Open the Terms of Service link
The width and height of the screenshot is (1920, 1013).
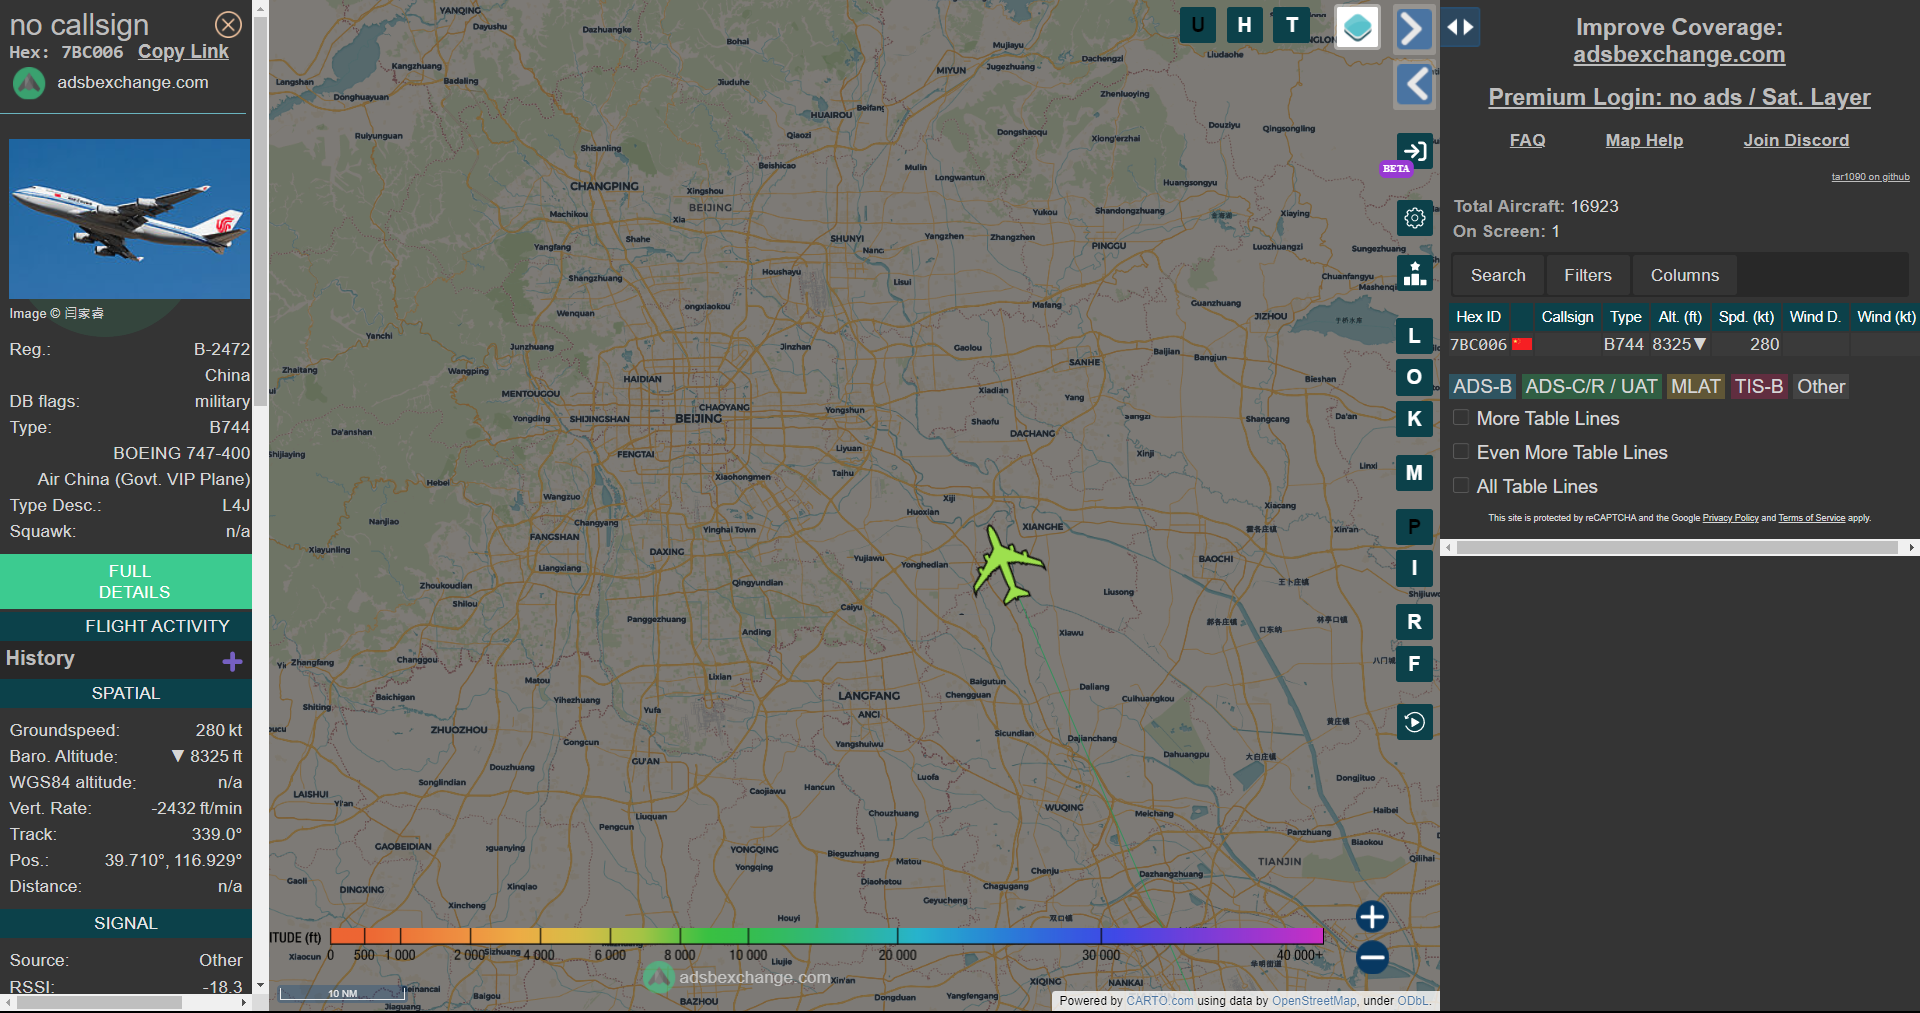(x=1811, y=518)
